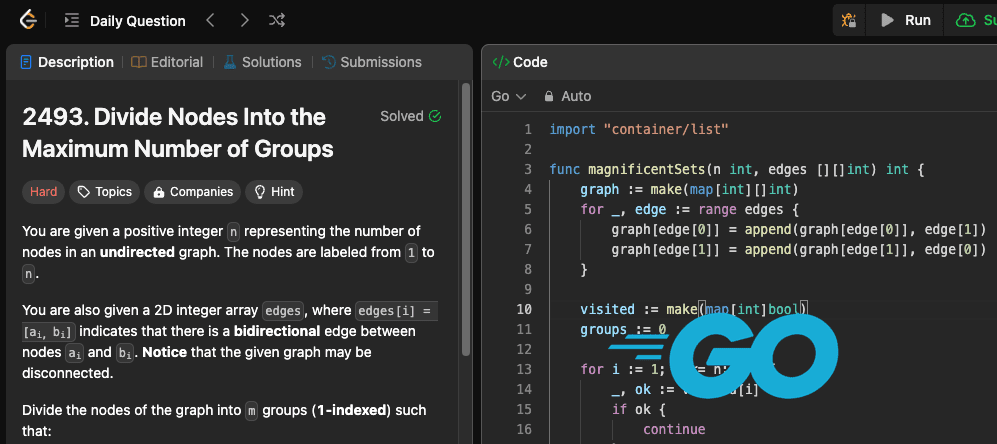Screen dimensions: 997x444
Task: Expand the Companies locked section
Action: click(193, 192)
